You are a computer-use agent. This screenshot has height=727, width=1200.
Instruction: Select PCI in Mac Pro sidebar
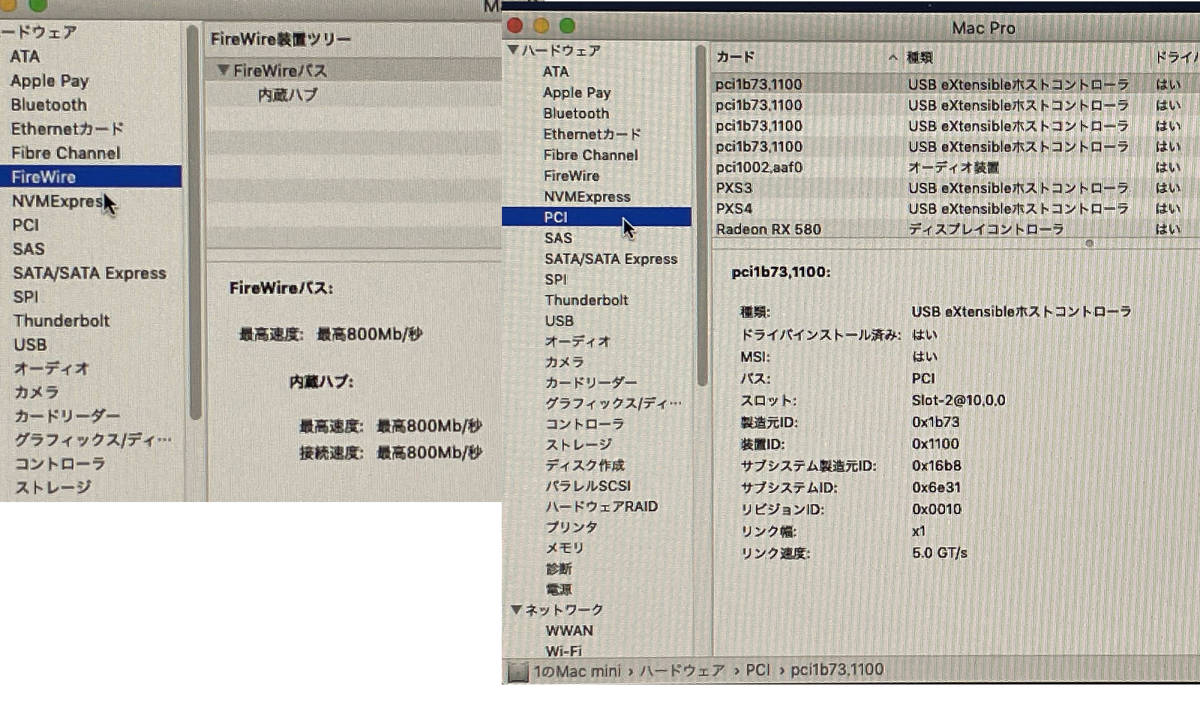(x=596, y=216)
